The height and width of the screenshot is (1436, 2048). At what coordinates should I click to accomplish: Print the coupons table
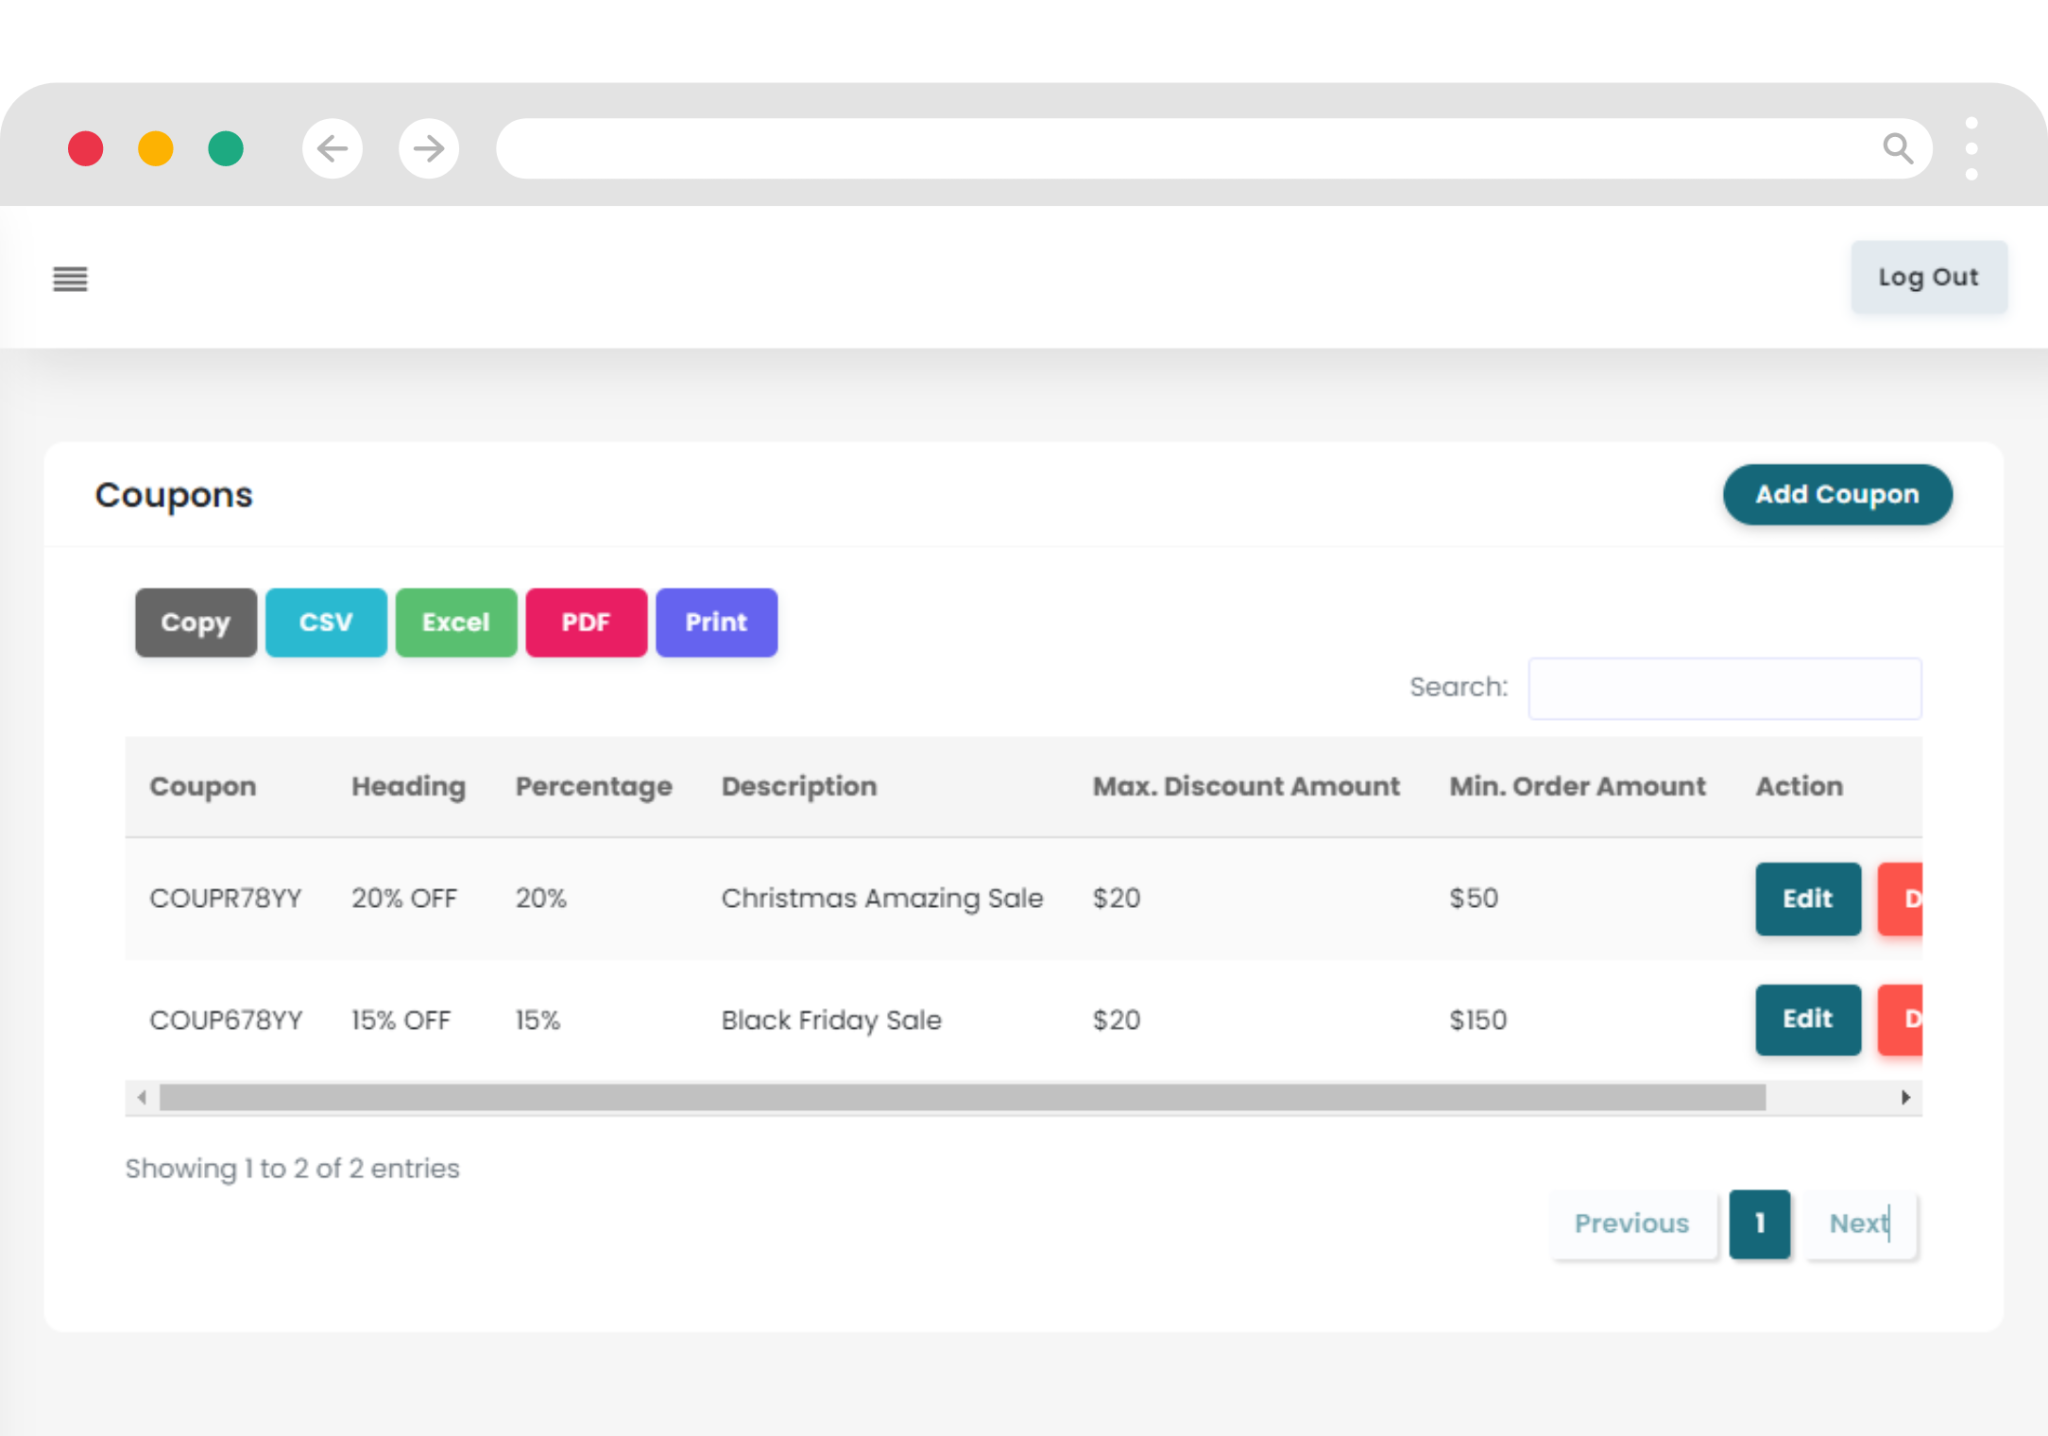(x=716, y=622)
